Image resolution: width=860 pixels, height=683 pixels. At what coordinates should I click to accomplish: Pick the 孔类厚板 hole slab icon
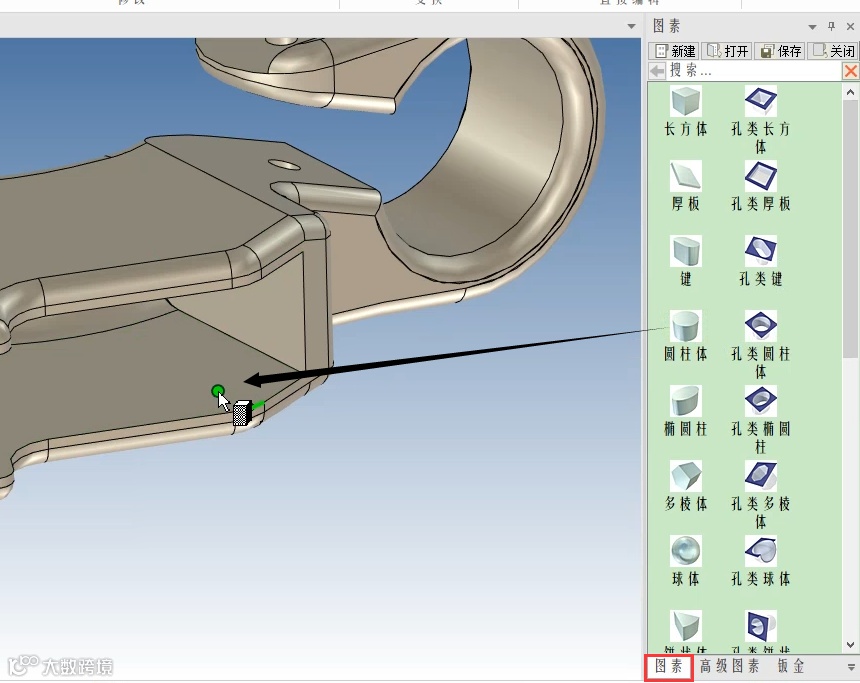tap(760, 176)
